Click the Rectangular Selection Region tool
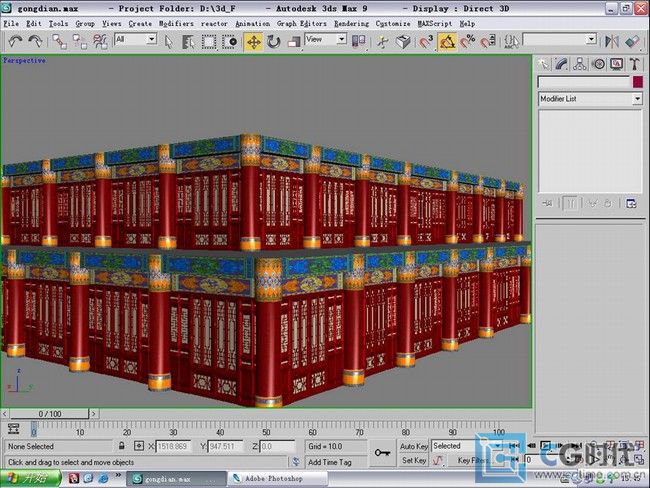Viewport: 650px width, 488px height. coord(209,41)
